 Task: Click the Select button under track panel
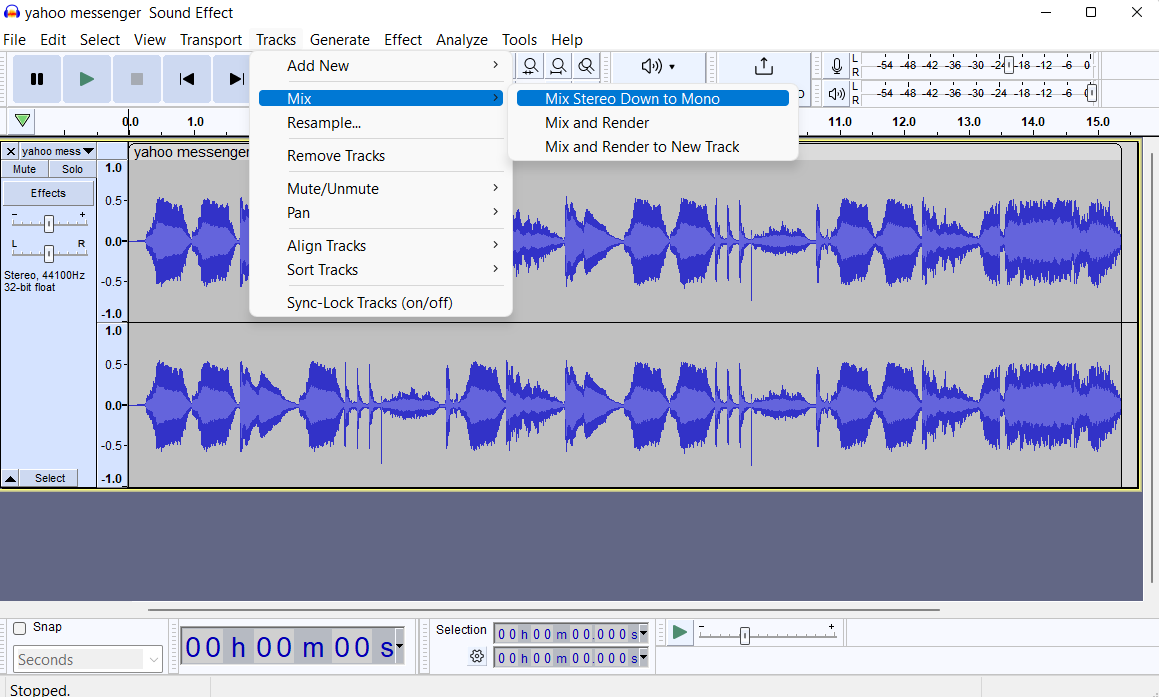50,479
